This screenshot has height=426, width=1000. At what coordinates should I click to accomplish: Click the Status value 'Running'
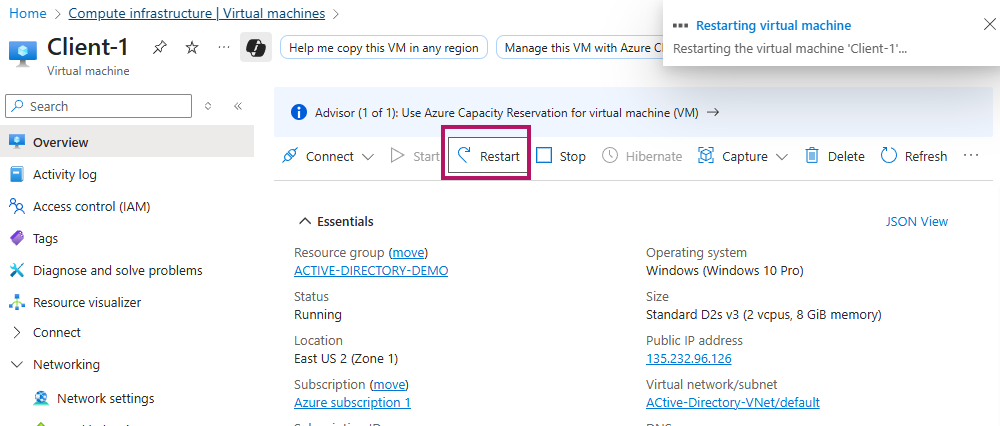click(318, 314)
